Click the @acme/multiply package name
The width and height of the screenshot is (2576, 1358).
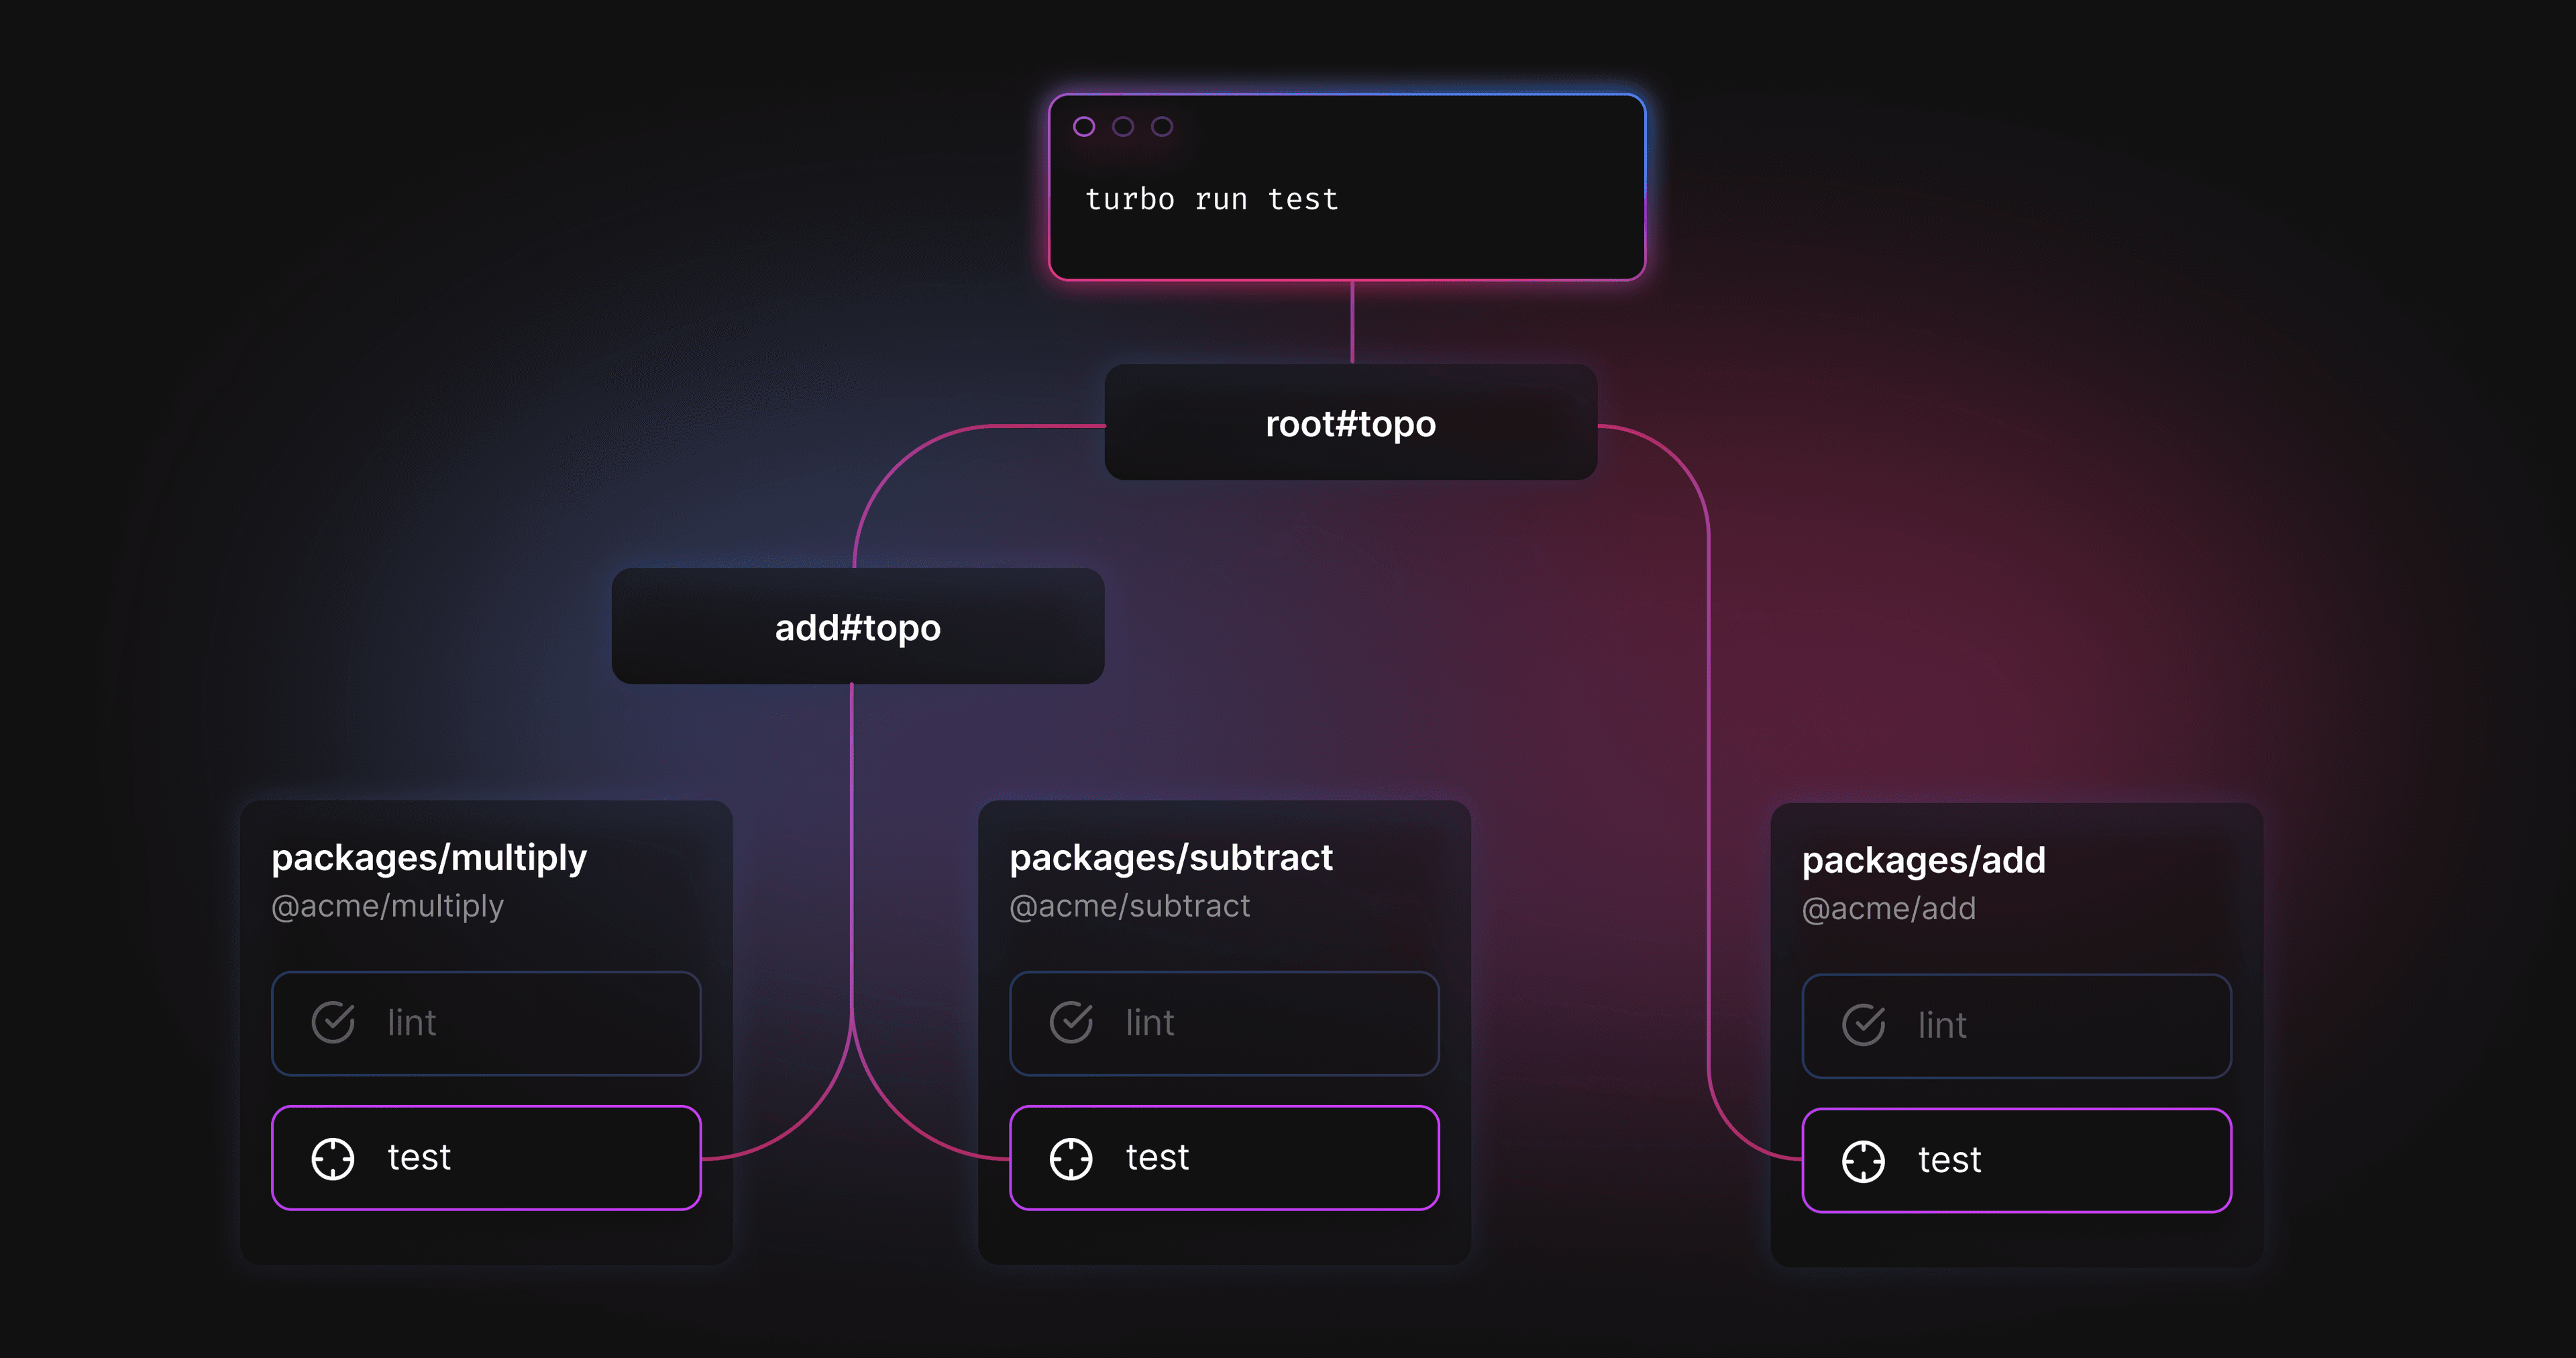pos(387,906)
